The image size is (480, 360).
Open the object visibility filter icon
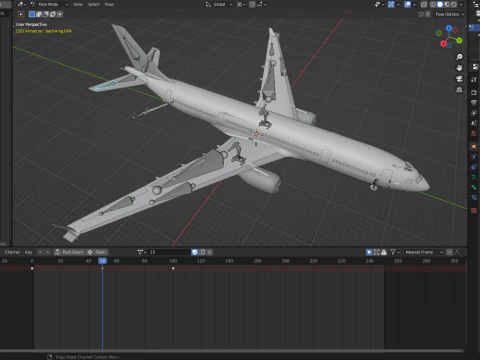coord(379,4)
